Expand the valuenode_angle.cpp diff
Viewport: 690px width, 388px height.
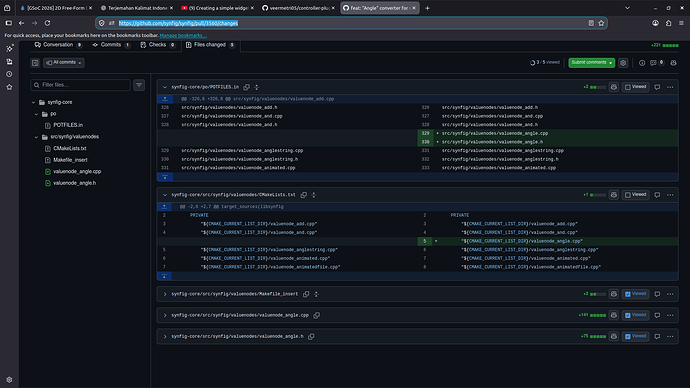pos(165,315)
